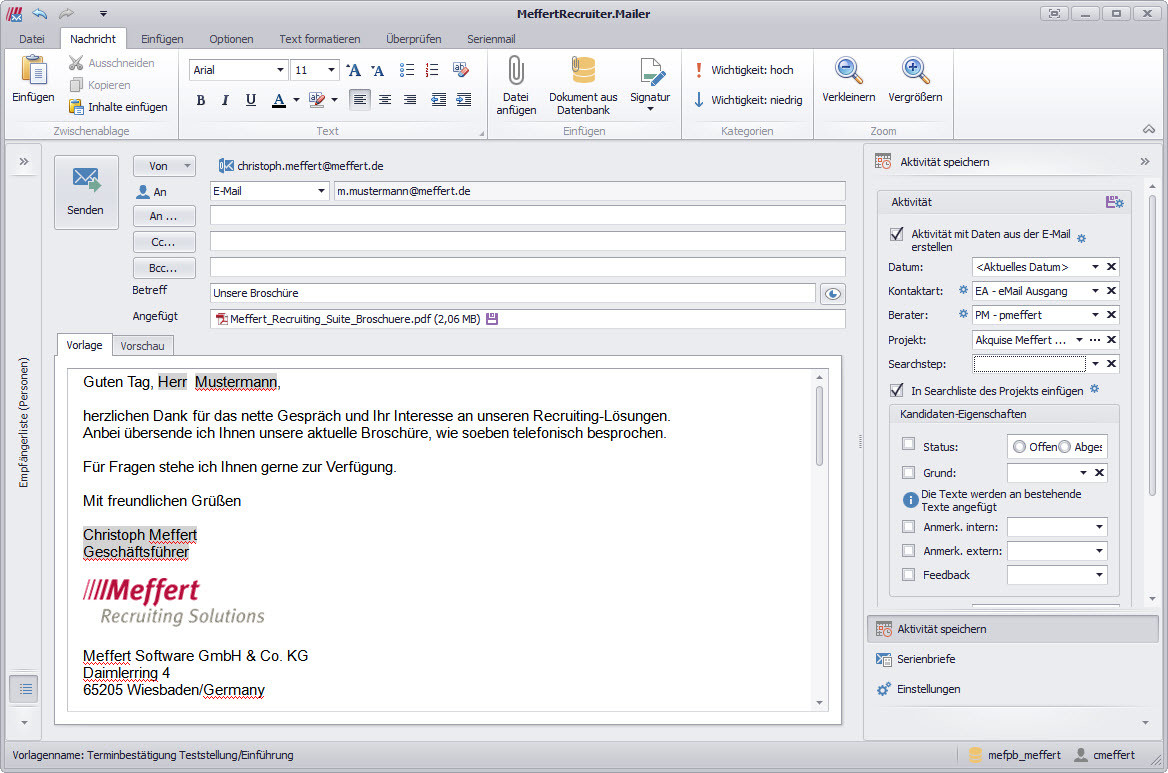Image resolution: width=1168 pixels, height=773 pixels.
Task: Select the Abges status radio button
Action: 1064,447
